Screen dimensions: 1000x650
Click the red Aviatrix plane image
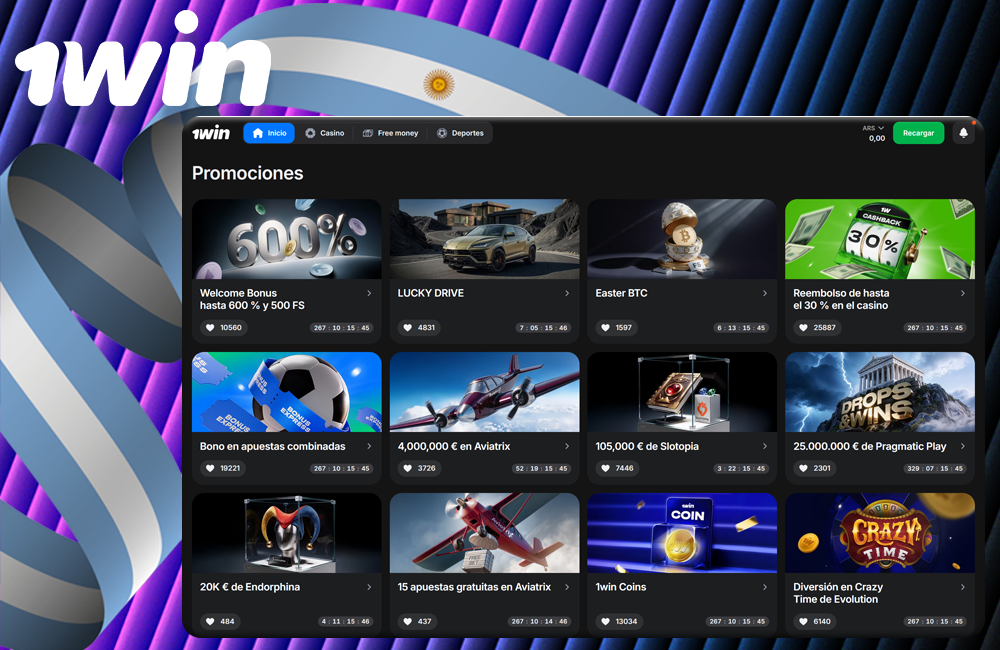(484, 533)
